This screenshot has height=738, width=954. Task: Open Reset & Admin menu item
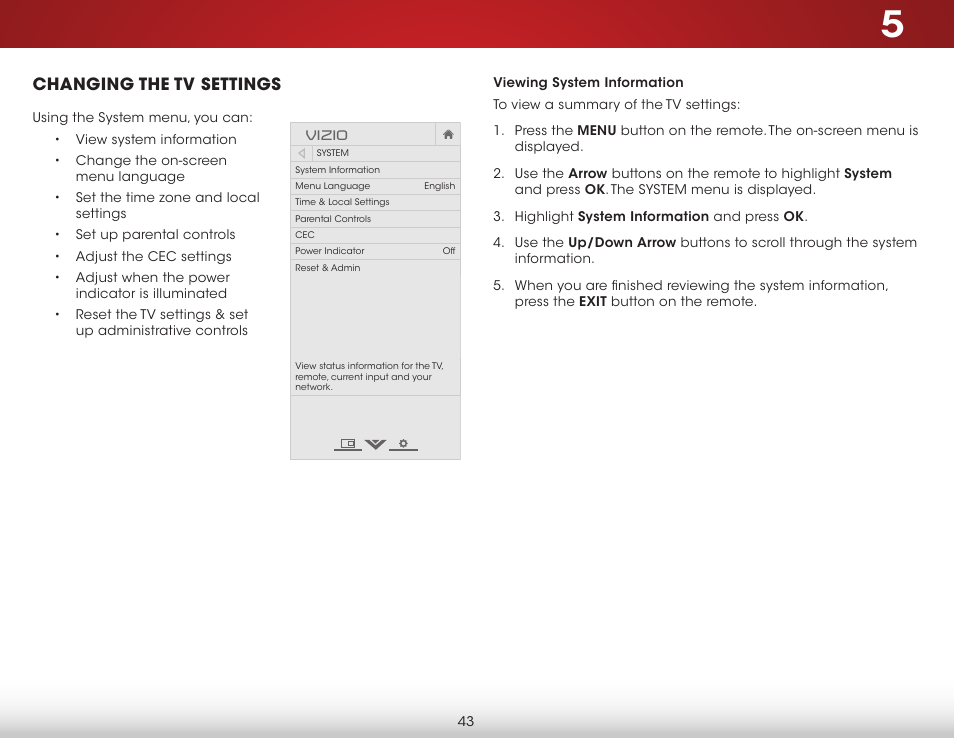tap(375, 268)
